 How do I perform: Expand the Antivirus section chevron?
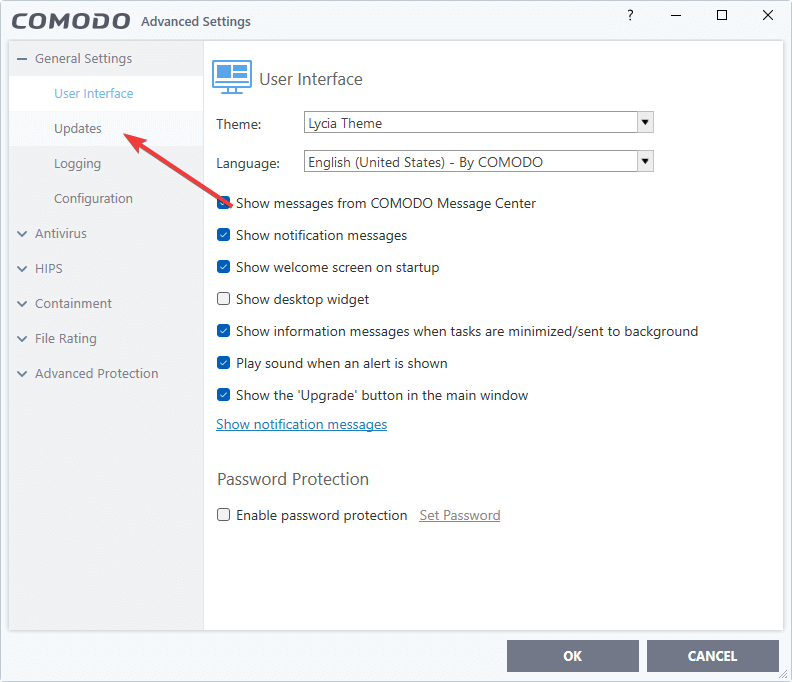tap(22, 234)
